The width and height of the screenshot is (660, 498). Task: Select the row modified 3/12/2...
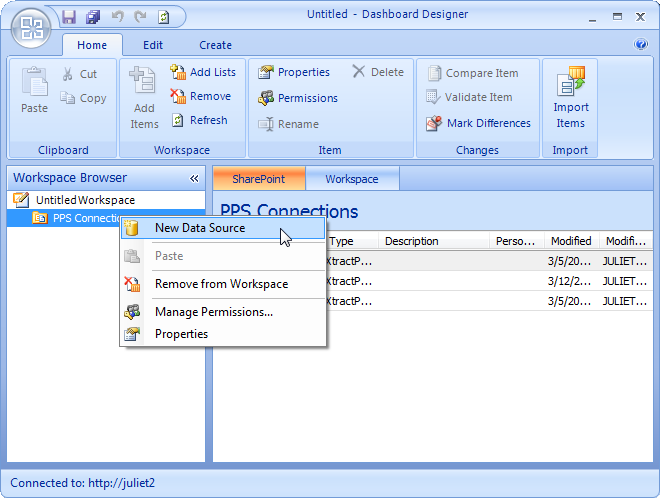(488, 281)
